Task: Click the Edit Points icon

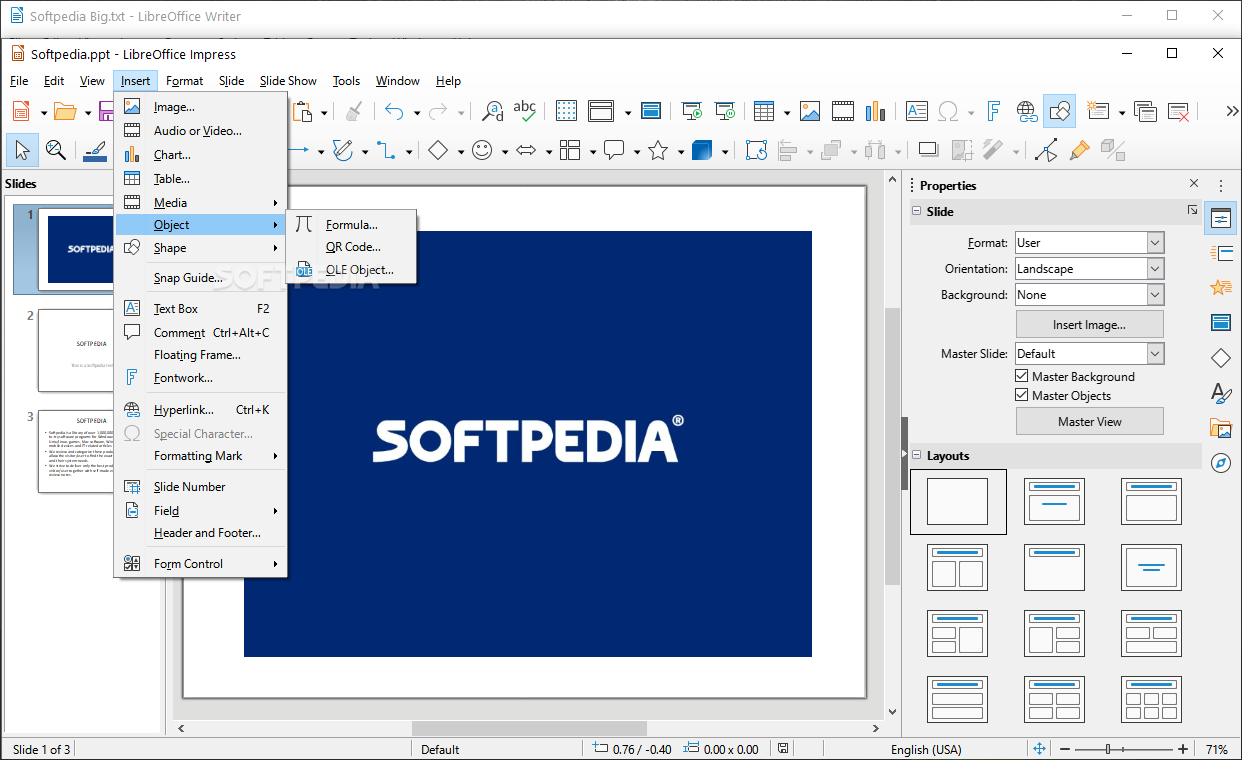Action: [x=1047, y=150]
